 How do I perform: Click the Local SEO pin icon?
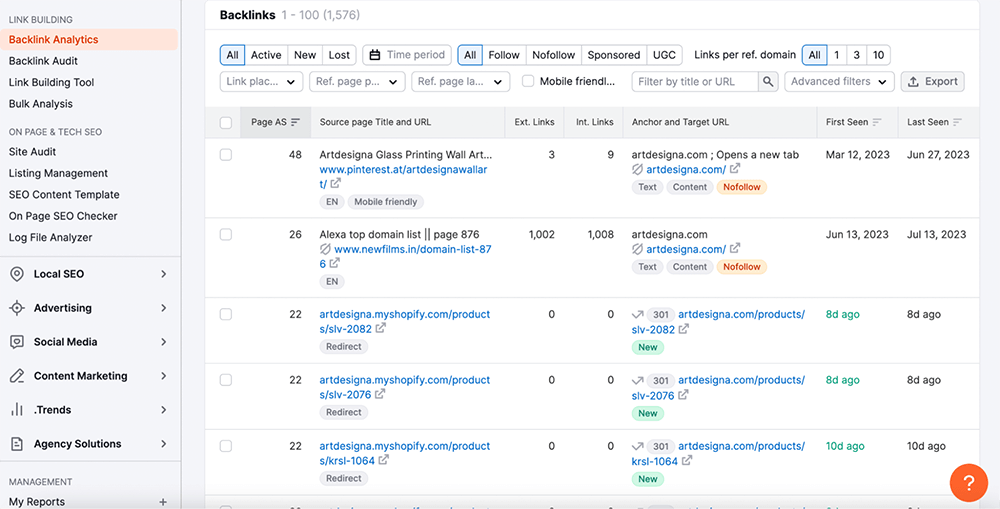(17, 274)
